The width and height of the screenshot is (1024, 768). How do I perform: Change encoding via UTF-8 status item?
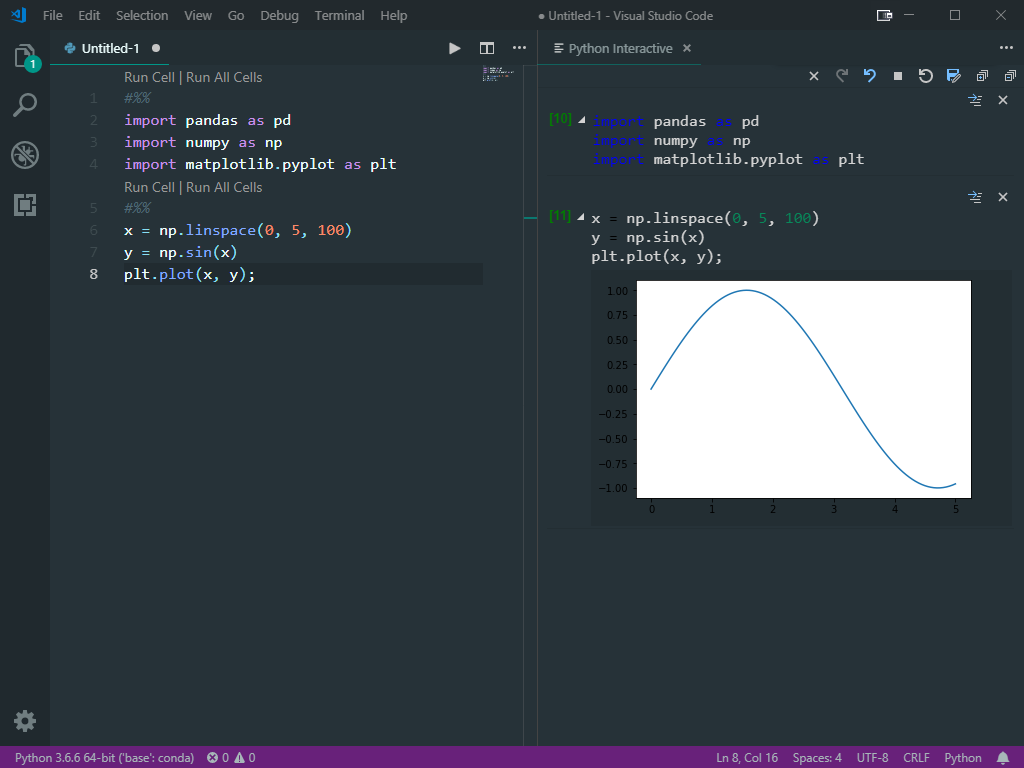(872, 758)
